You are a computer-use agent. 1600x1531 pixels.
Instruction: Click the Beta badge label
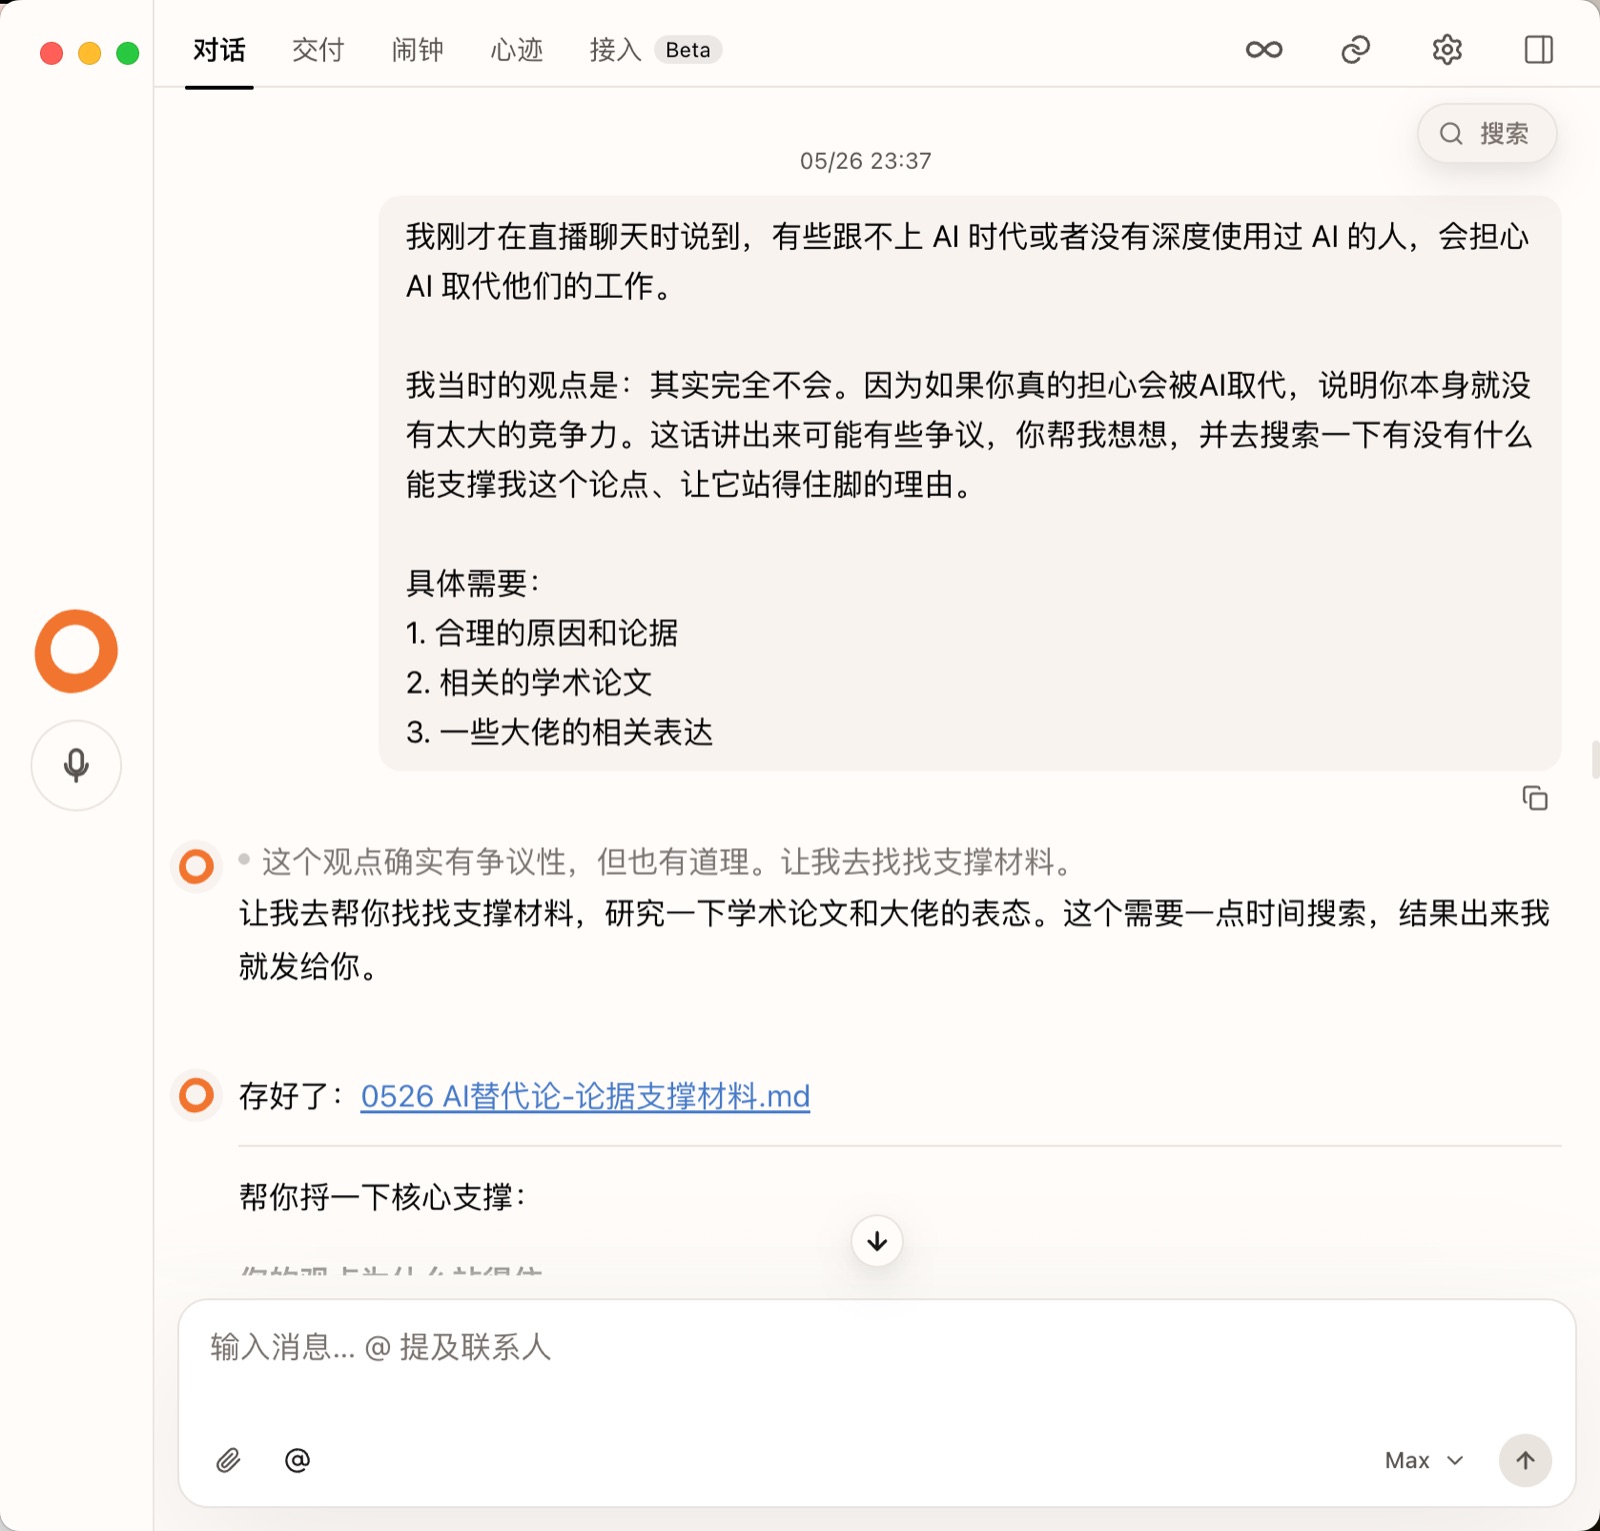688,50
